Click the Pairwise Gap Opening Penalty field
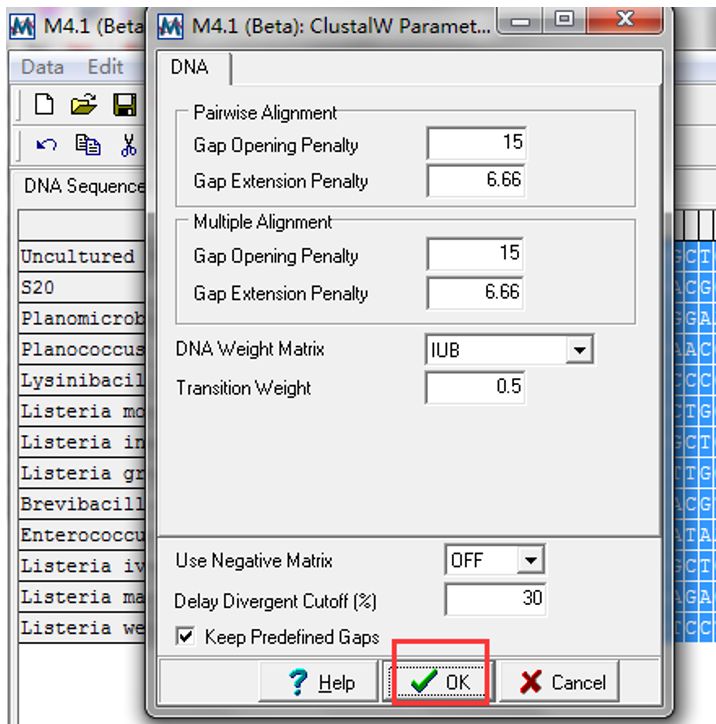Image resolution: width=716 pixels, height=724 pixels. [x=476, y=144]
